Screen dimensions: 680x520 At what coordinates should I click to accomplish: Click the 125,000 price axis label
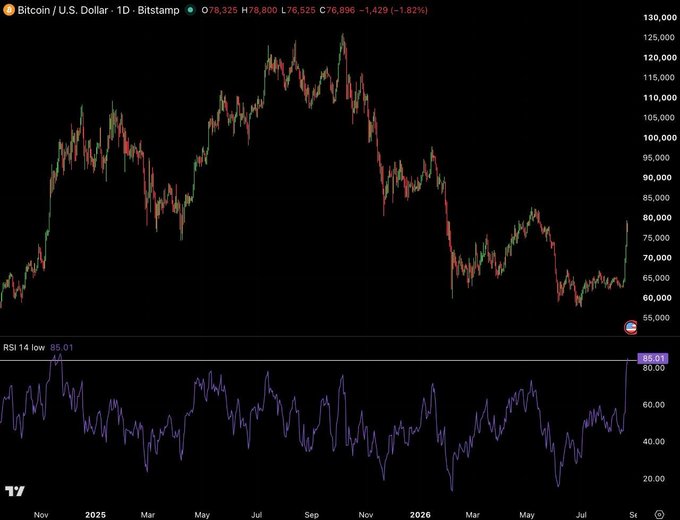coord(659,37)
